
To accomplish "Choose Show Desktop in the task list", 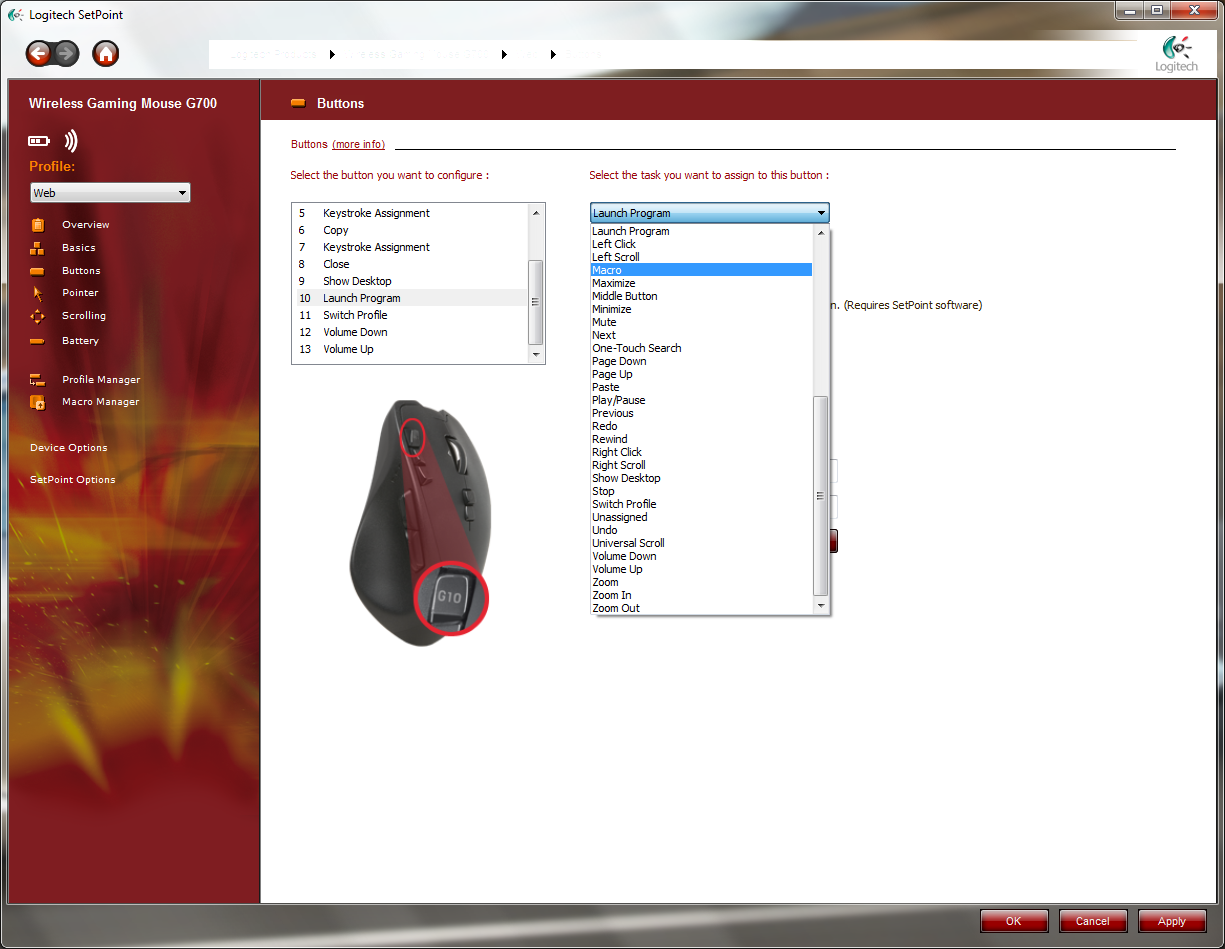I will [701, 478].
